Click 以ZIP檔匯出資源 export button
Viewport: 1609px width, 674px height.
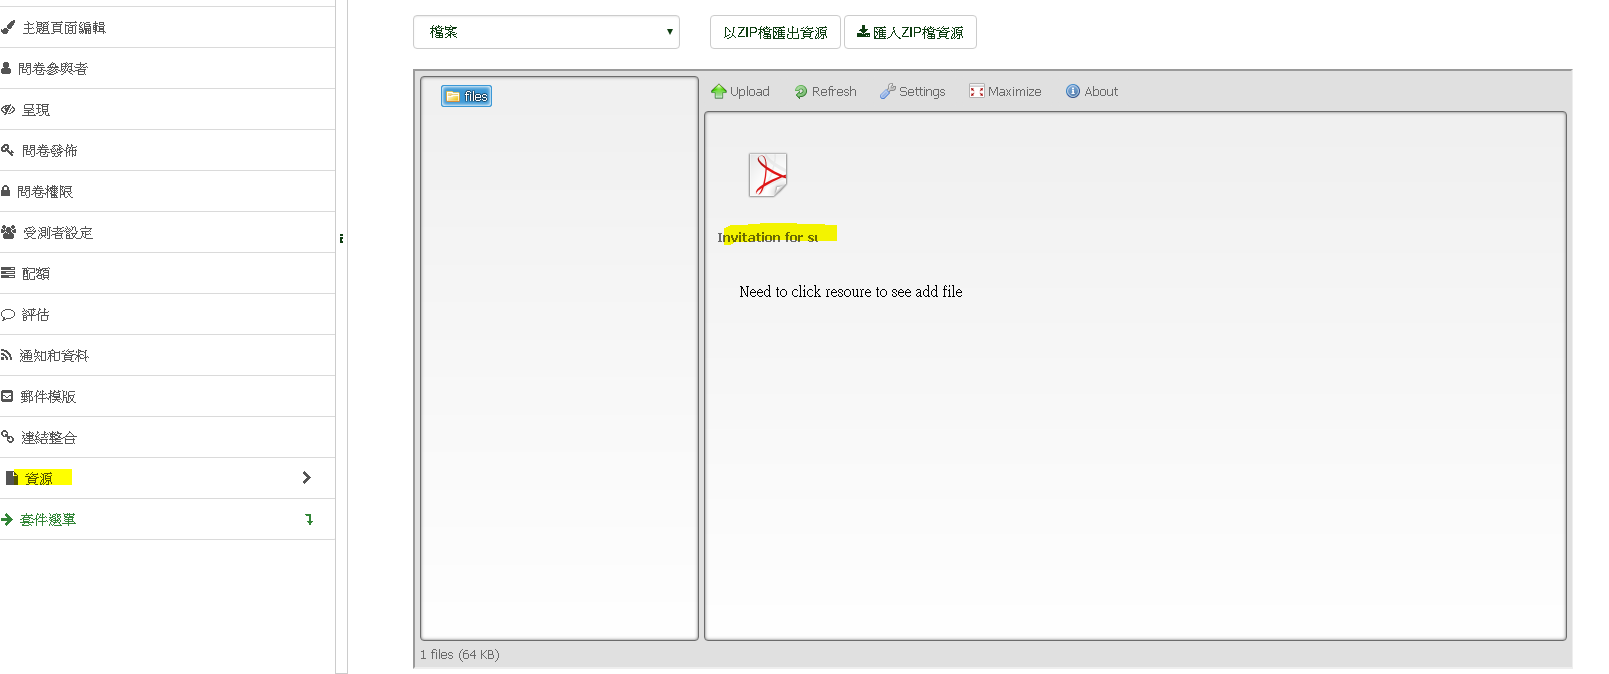pos(775,32)
